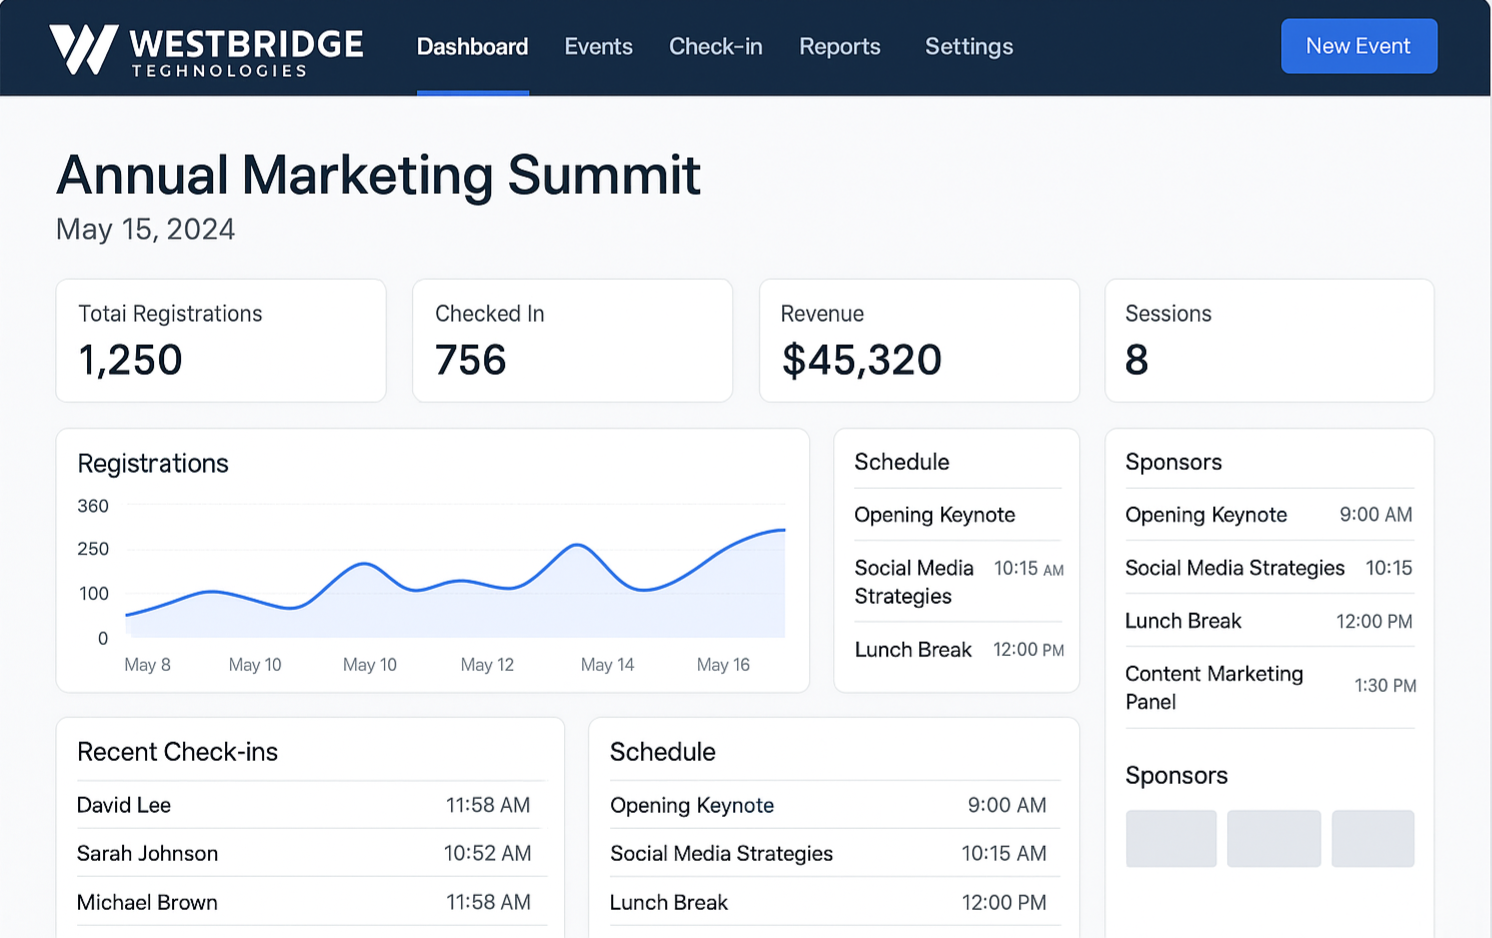Viewport: 1492px width, 938px height.
Task: Go to the Check-in tab
Action: pyautogui.click(x=715, y=47)
